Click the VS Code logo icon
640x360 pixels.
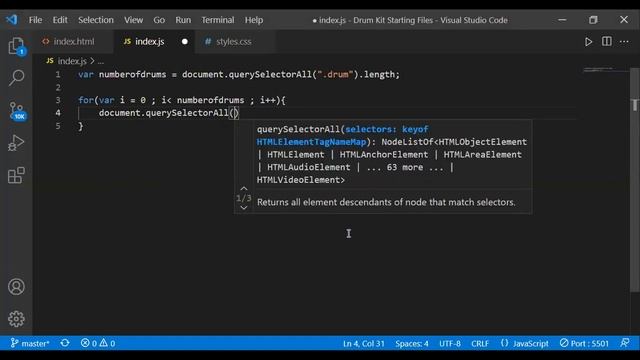[x=11, y=20]
